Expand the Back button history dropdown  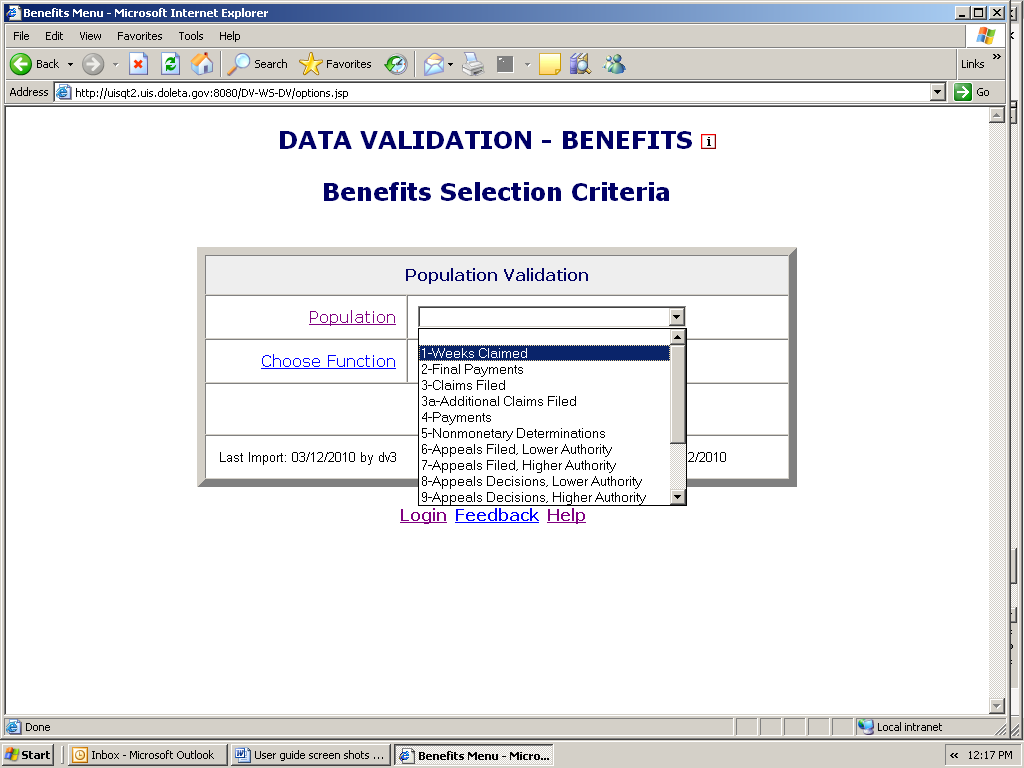tap(71, 65)
